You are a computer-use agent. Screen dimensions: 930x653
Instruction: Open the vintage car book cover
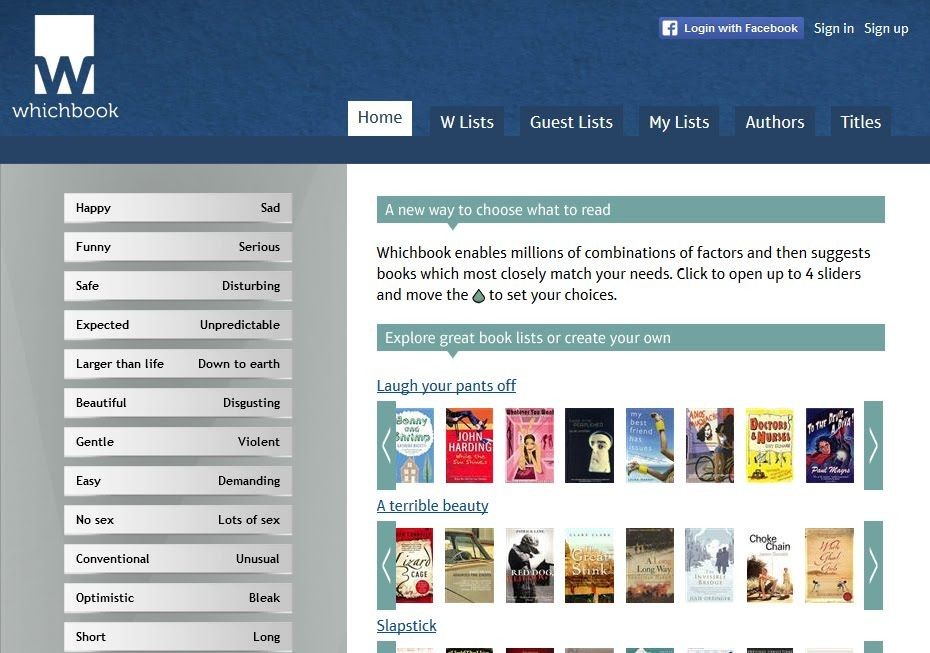[x=469, y=565]
